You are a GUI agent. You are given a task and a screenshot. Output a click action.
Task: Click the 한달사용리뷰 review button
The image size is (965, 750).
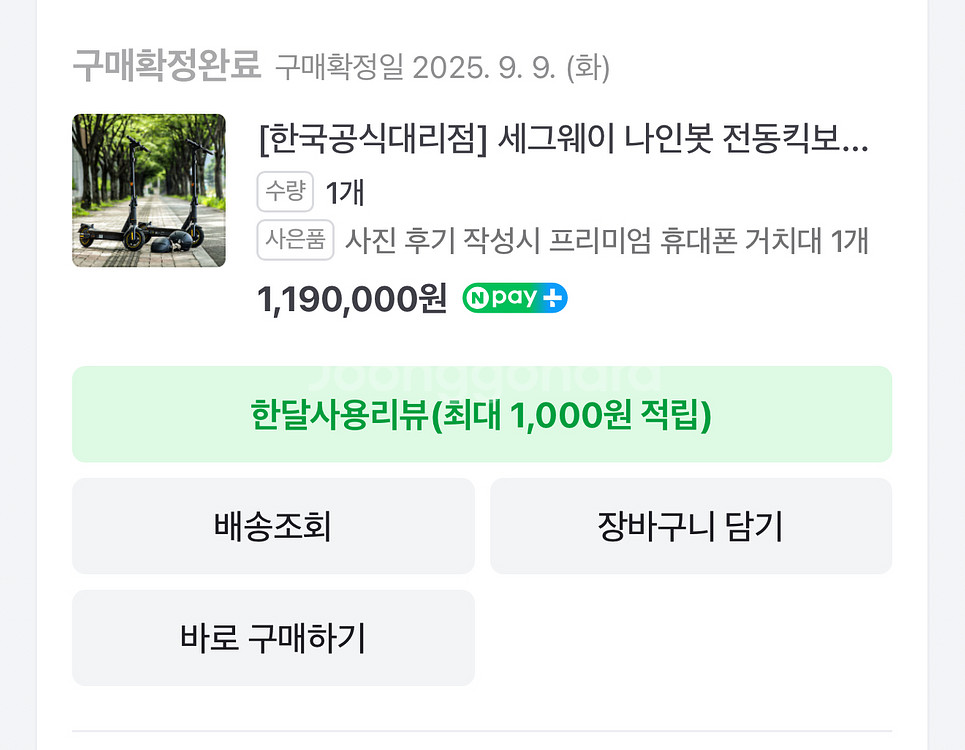tap(481, 414)
